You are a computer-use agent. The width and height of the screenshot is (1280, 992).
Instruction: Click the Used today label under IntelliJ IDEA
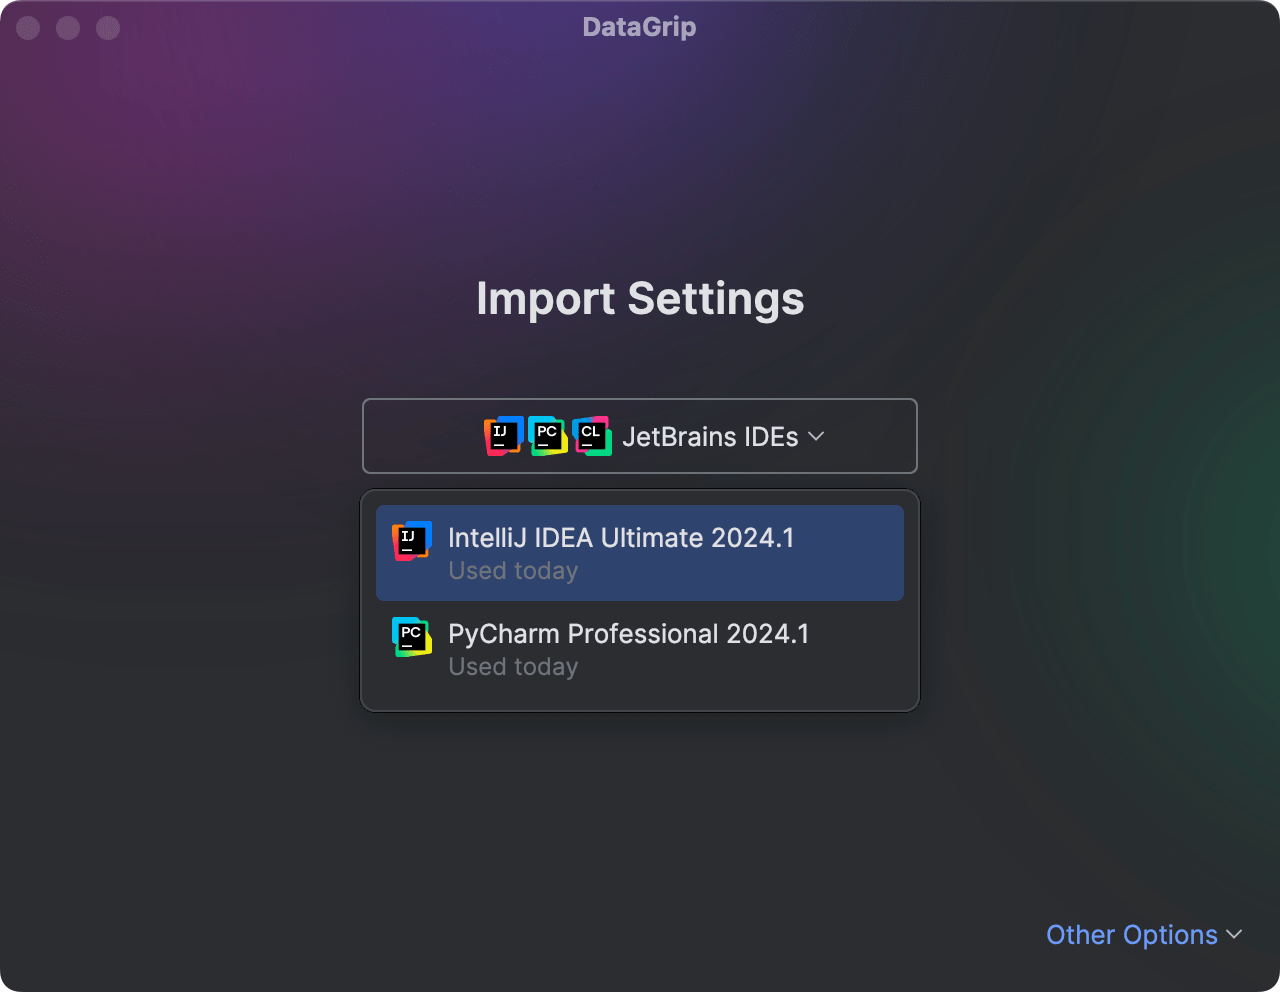(513, 570)
